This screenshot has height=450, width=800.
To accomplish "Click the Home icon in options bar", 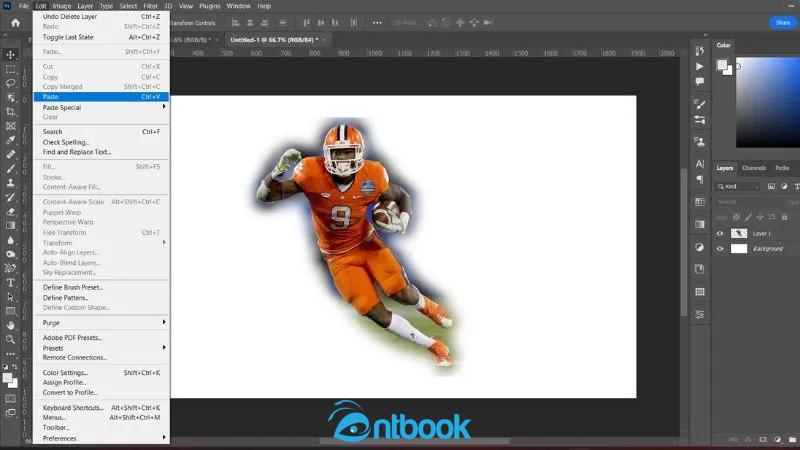I will (x=15, y=23).
